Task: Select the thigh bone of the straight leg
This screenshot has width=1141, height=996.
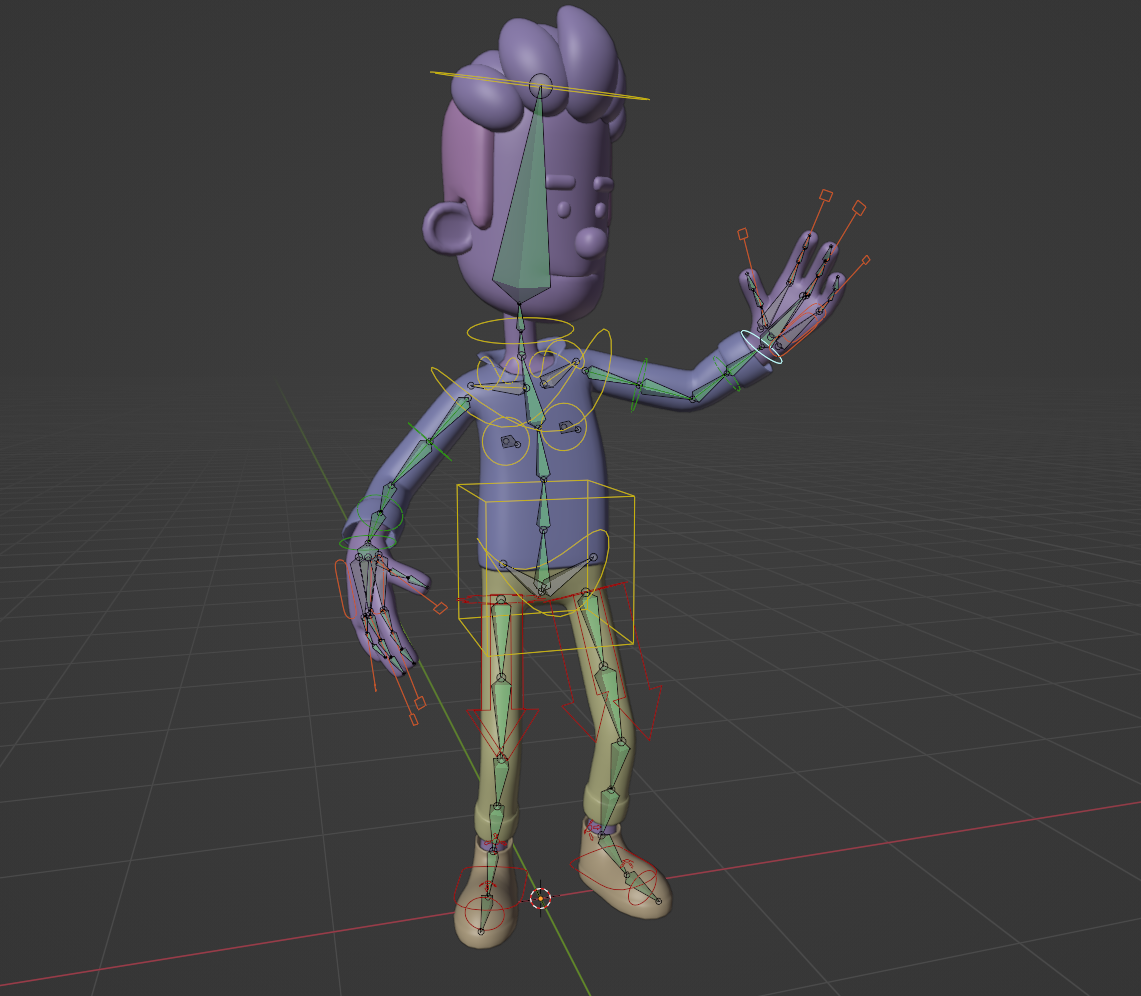Action: [x=501, y=638]
